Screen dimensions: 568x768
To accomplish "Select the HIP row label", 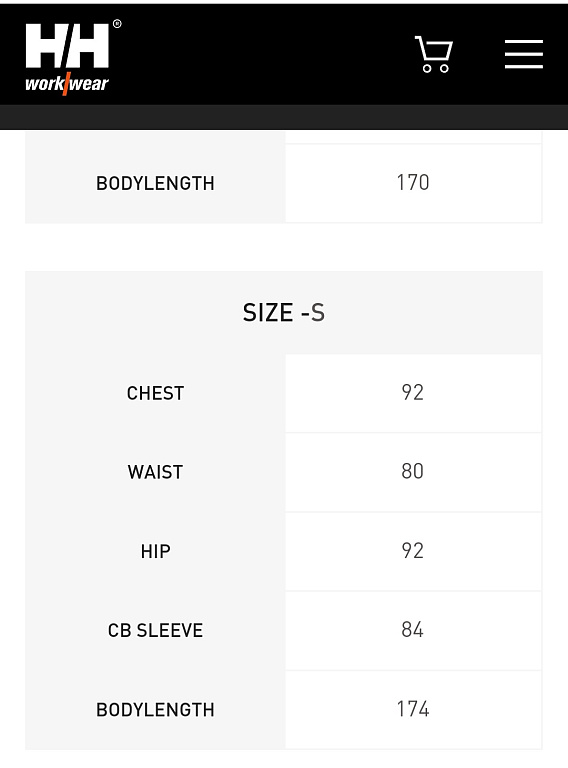I will pyautogui.click(x=155, y=552).
